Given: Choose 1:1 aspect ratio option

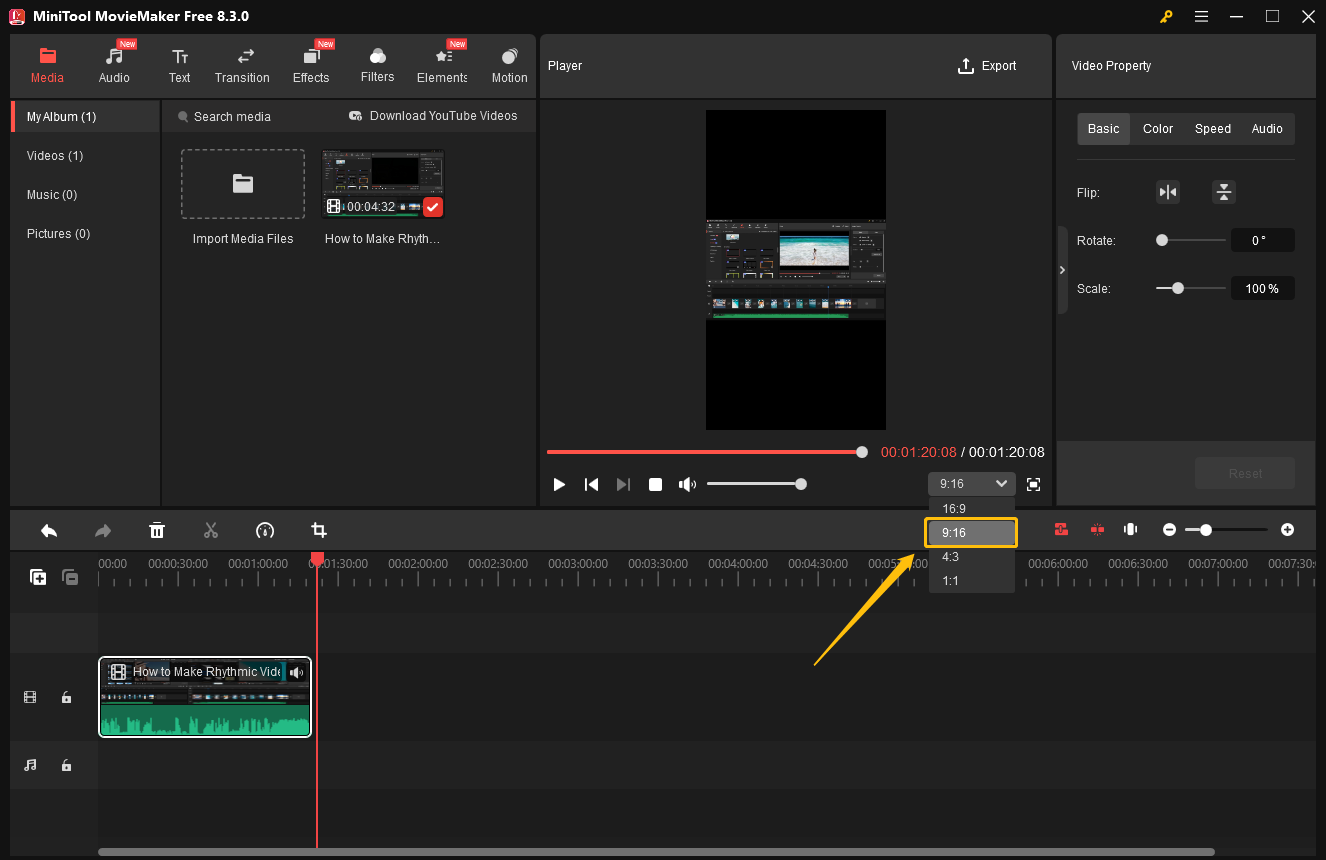Looking at the screenshot, I should point(972,581).
